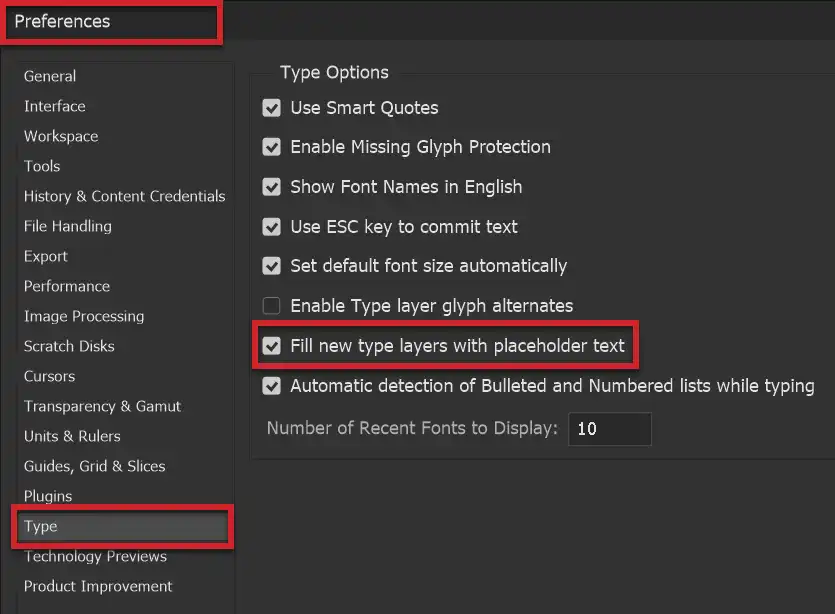The height and width of the screenshot is (614, 835).
Task: Toggle Use Smart Quotes
Action: (x=271, y=108)
